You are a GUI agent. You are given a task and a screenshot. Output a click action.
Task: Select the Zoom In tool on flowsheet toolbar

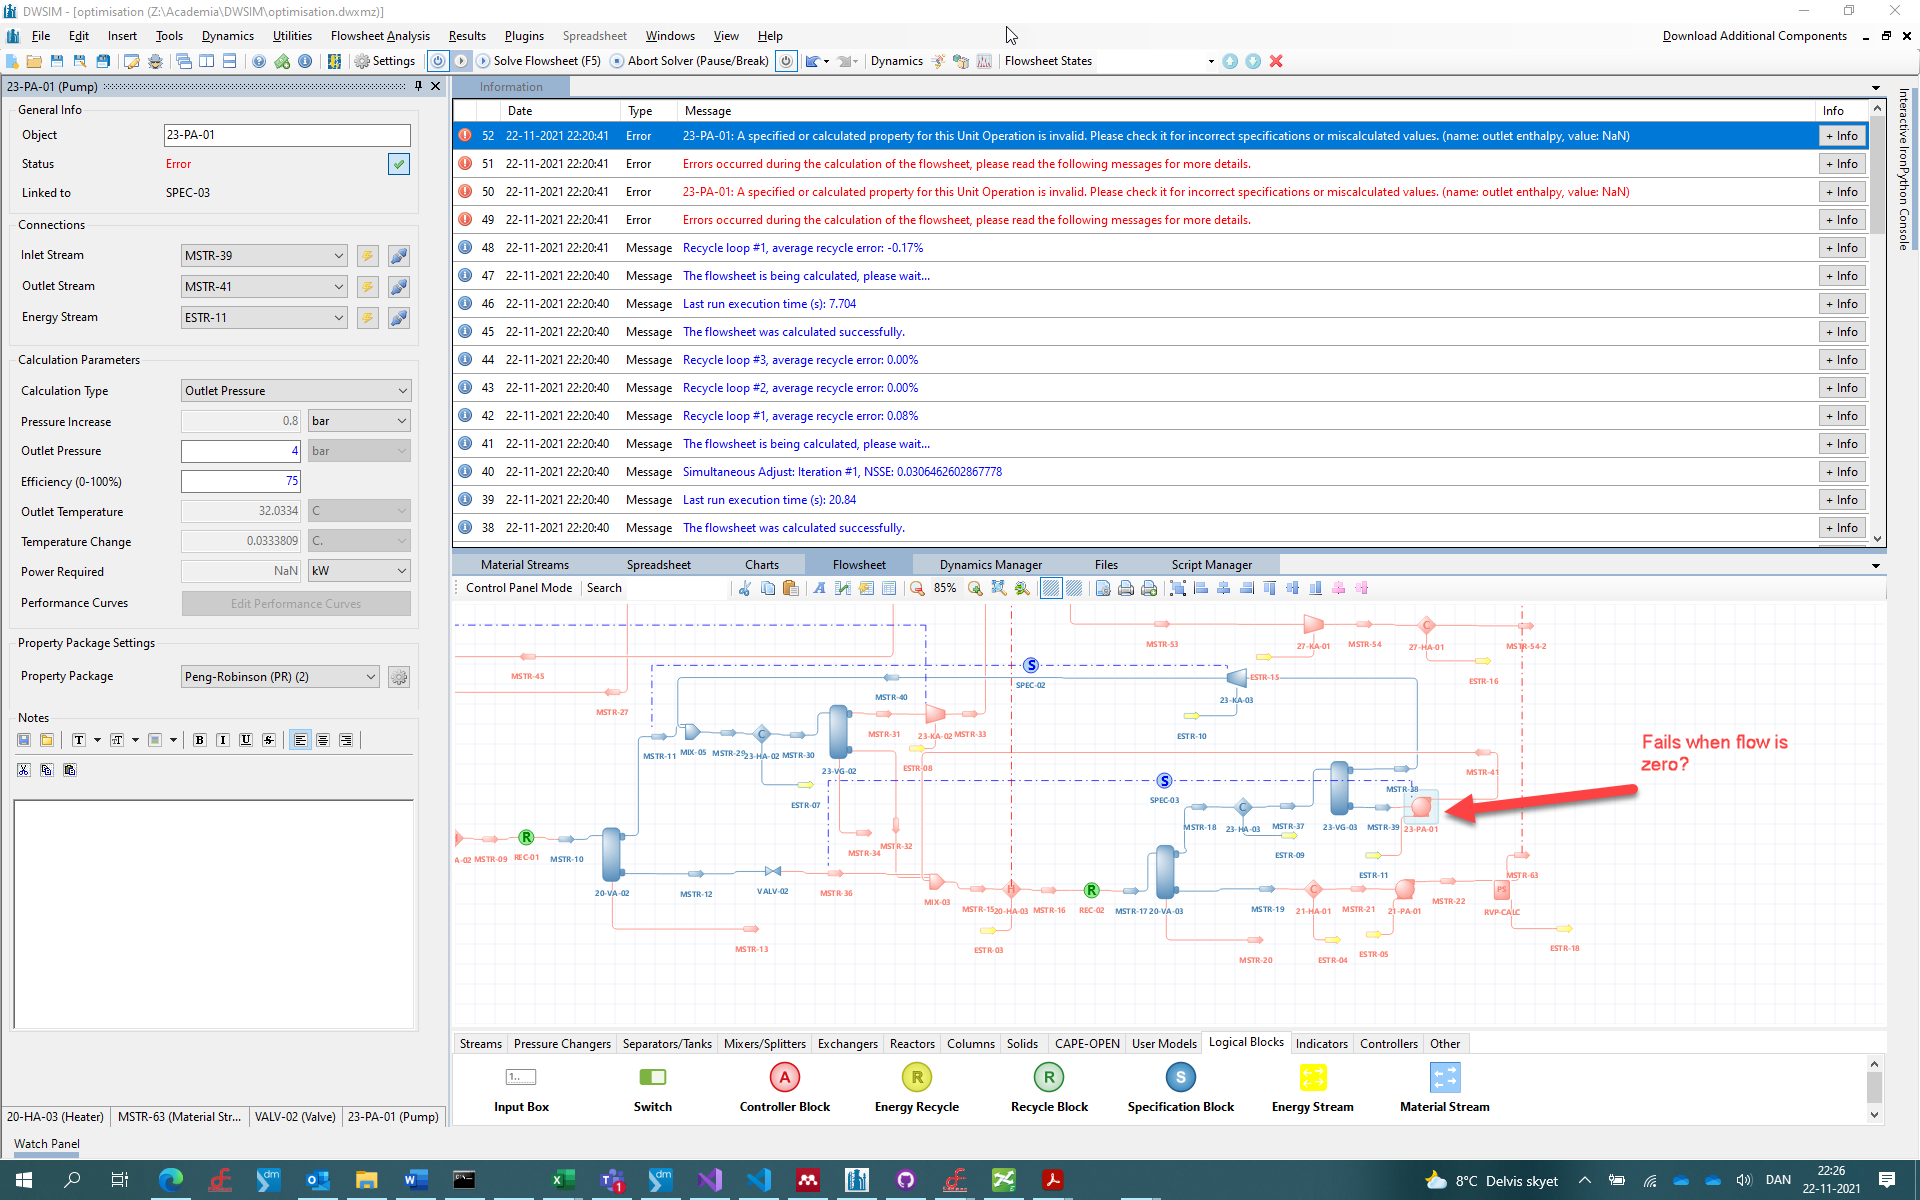975,588
